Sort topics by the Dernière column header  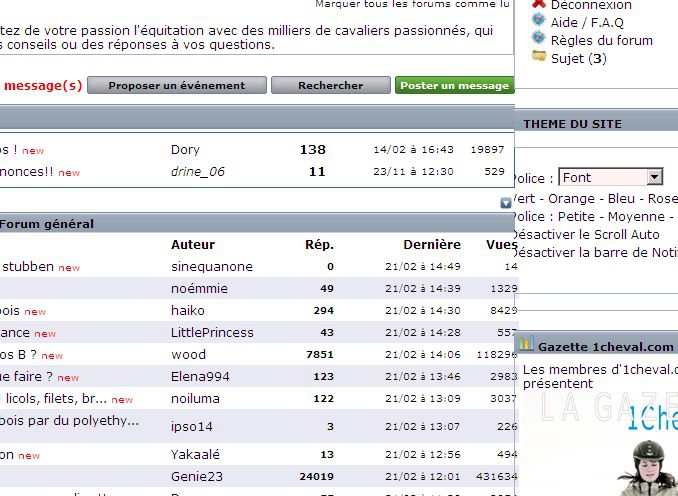[x=432, y=244]
